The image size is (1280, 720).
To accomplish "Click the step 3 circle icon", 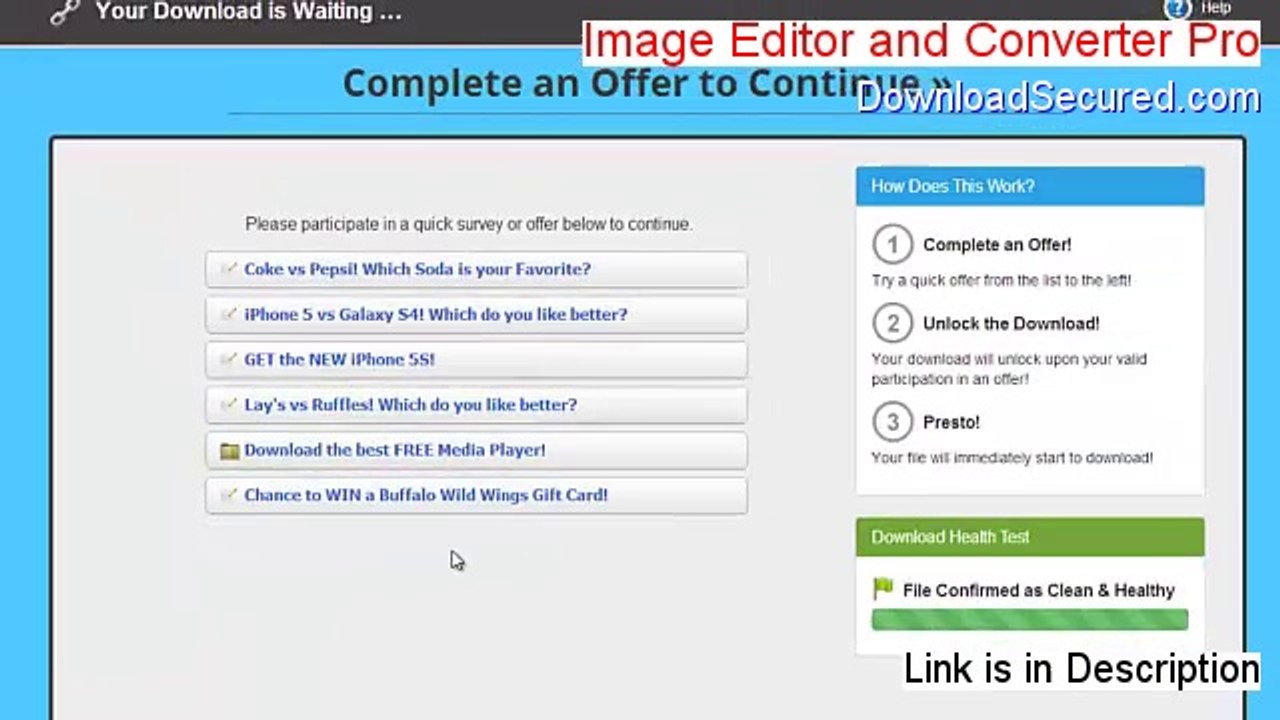I will [892, 422].
